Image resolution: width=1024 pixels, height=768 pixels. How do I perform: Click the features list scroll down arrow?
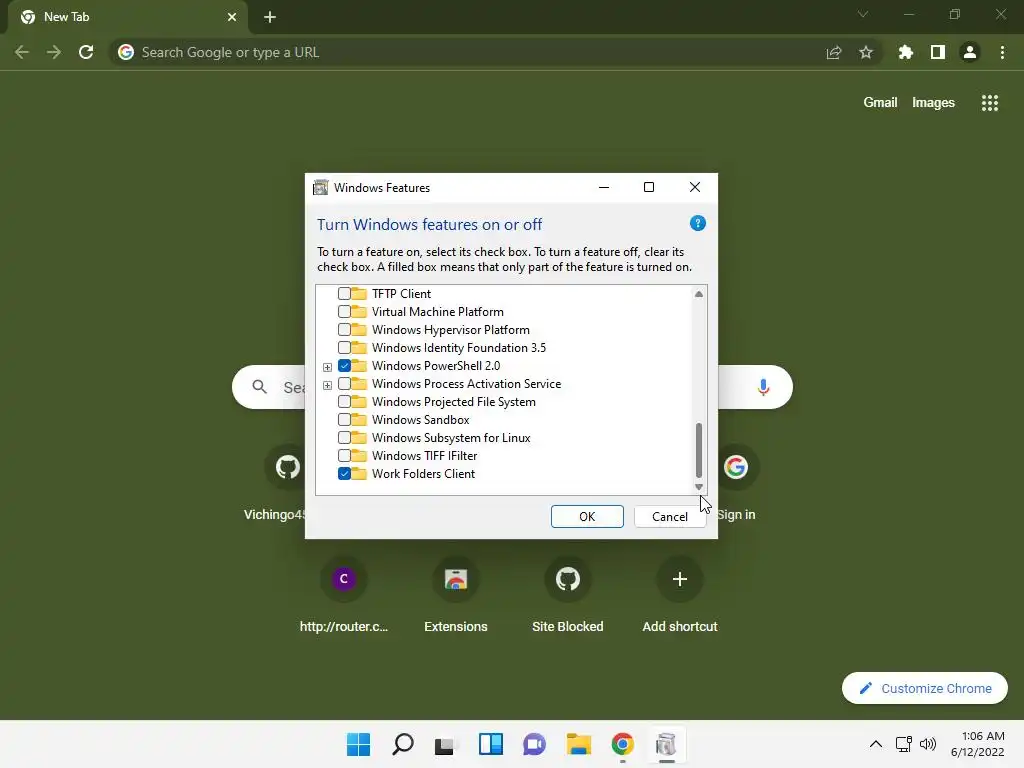coord(699,487)
